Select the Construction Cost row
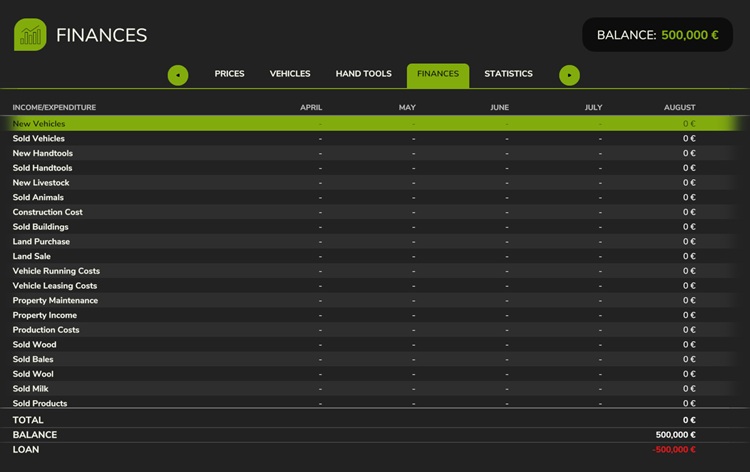Image resolution: width=750 pixels, height=472 pixels. pos(47,212)
